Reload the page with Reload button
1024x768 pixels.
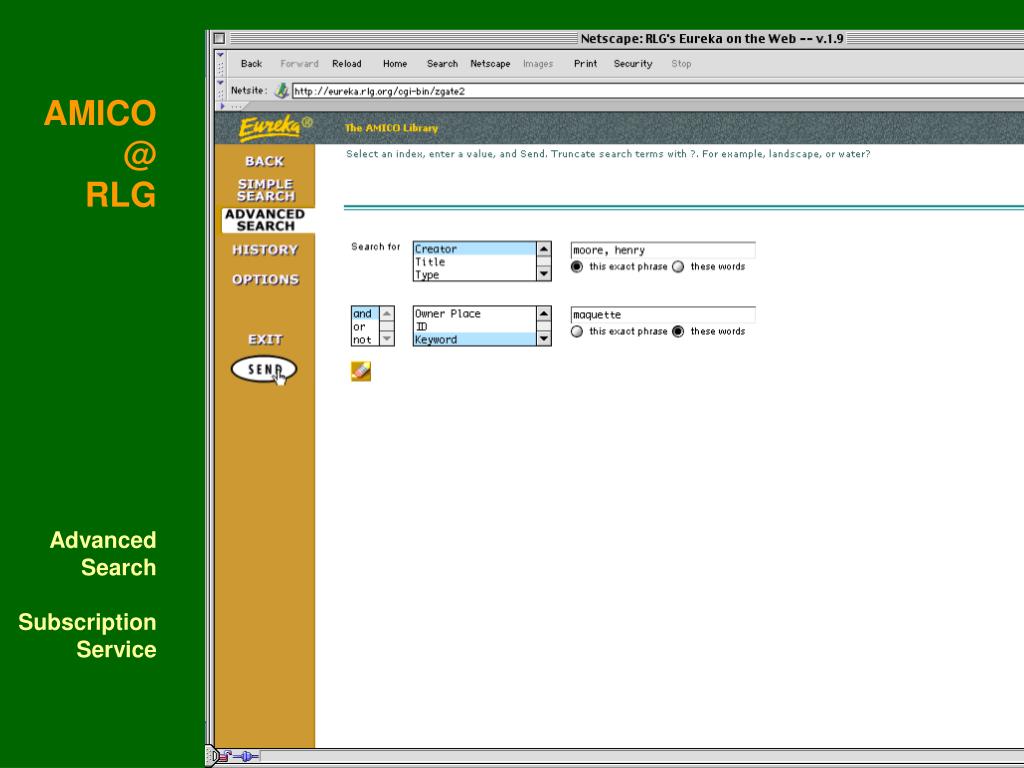tap(346, 63)
